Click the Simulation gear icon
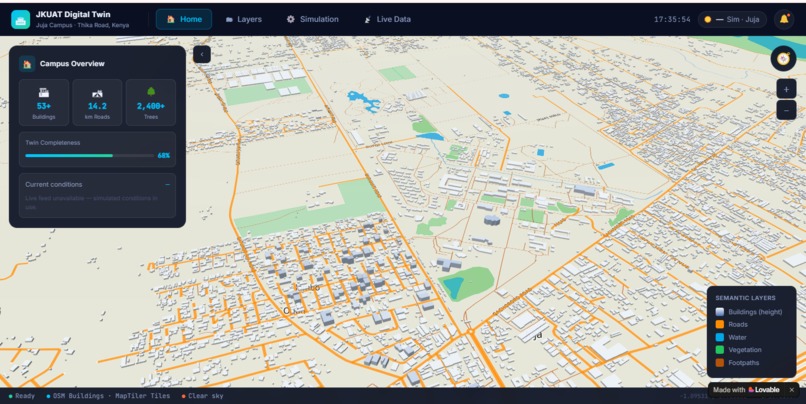 point(290,19)
